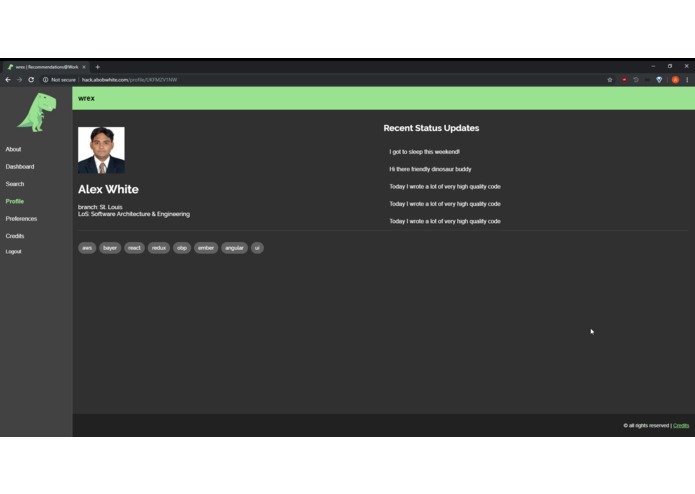
Task: Click the wrex title in green header
Action: 86,98
